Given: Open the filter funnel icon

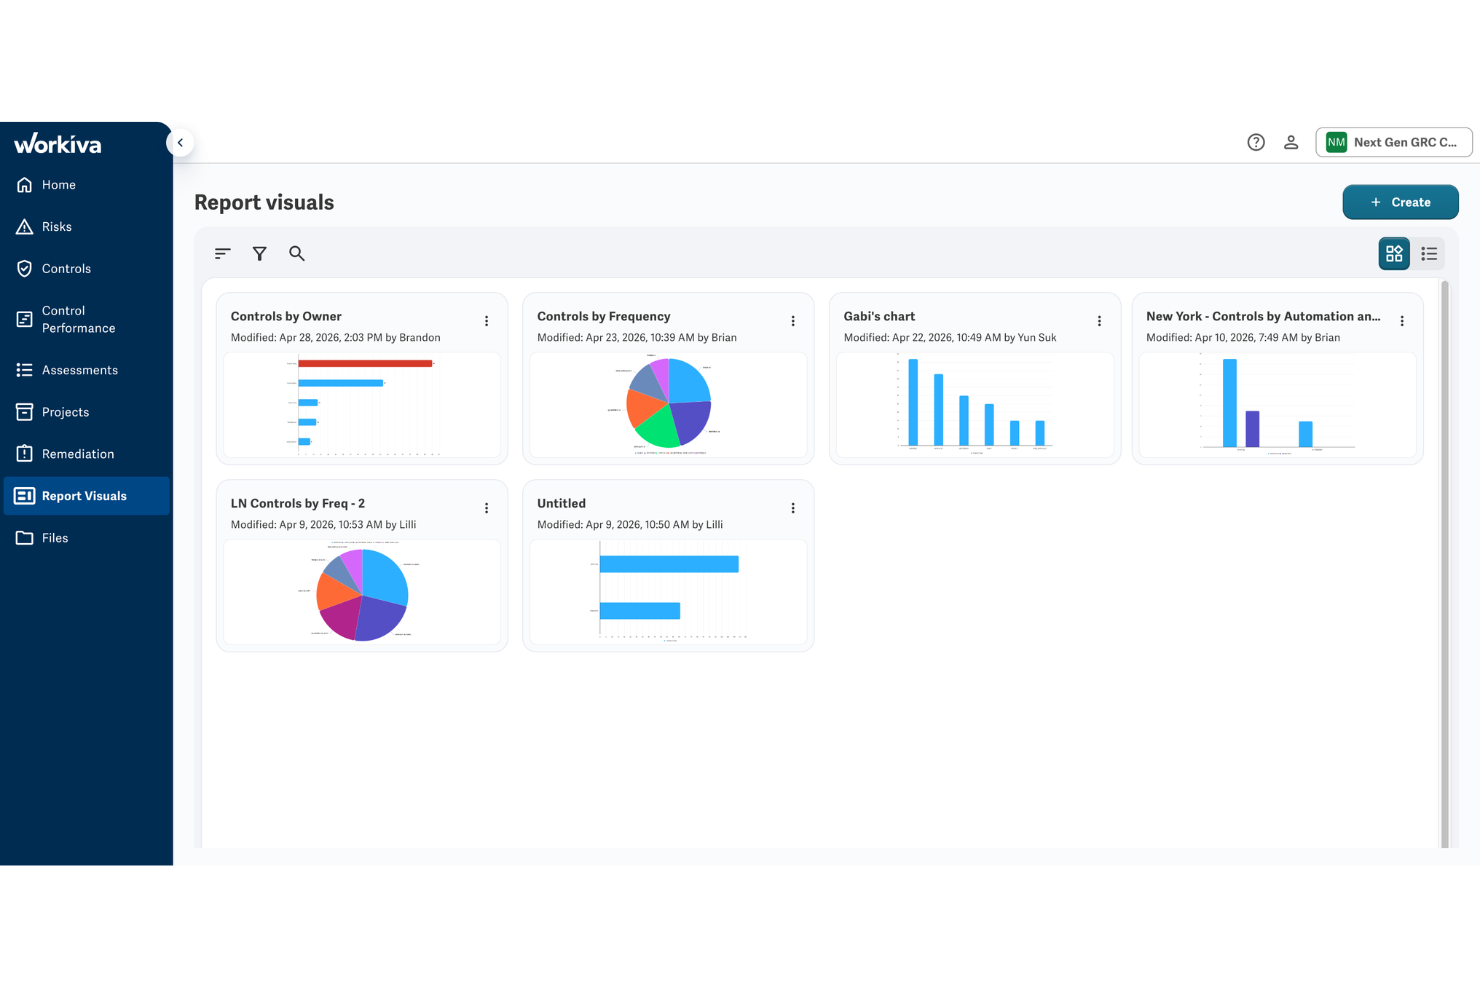Looking at the screenshot, I should coord(260,254).
